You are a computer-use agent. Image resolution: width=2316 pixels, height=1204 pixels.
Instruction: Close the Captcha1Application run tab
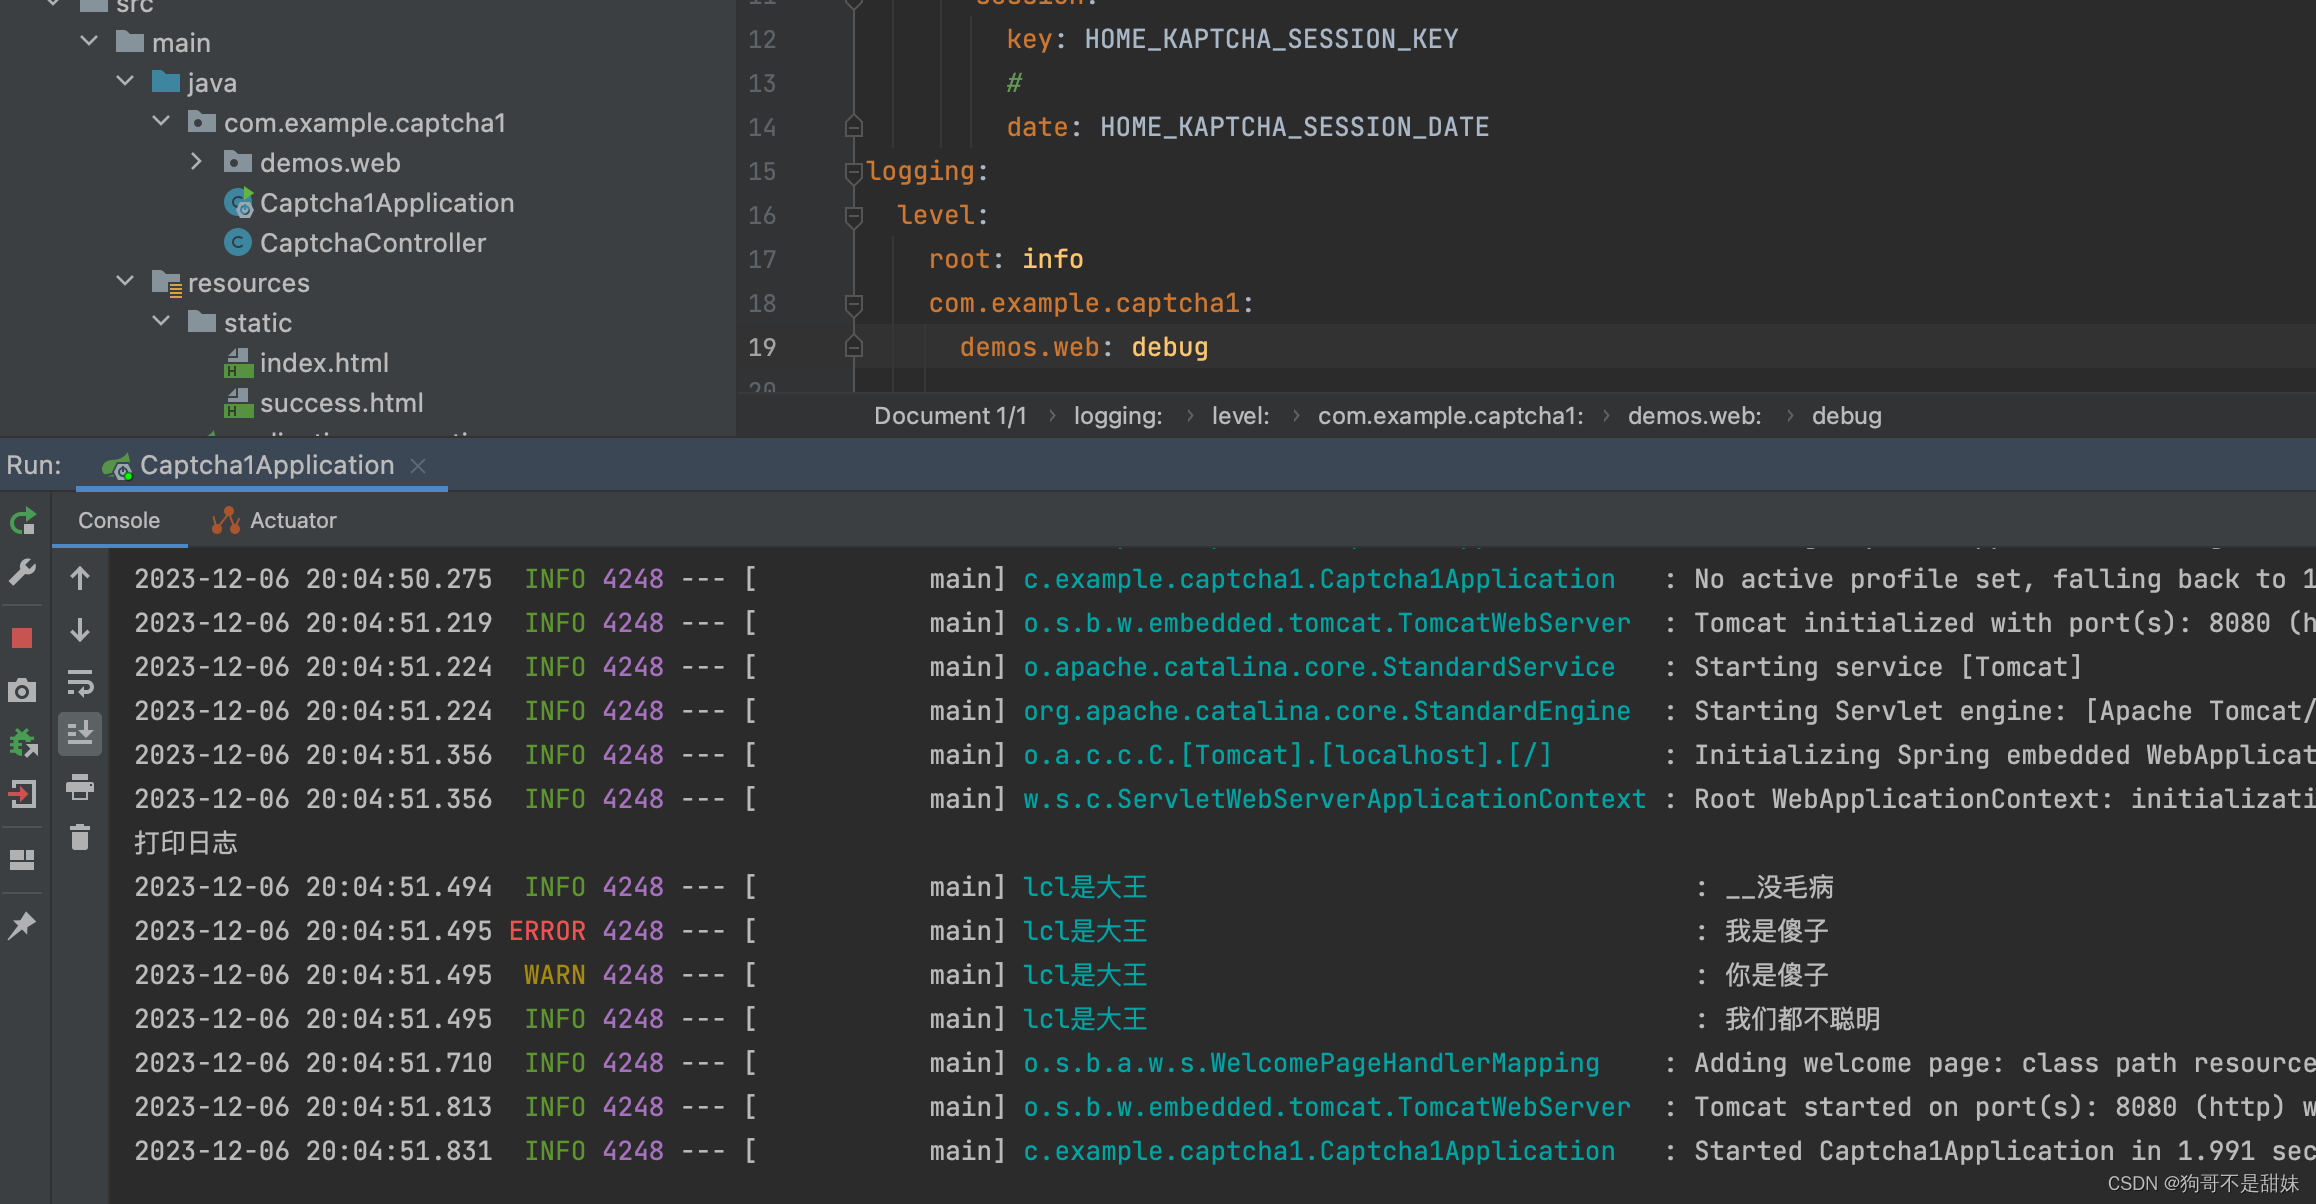point(418,466)
